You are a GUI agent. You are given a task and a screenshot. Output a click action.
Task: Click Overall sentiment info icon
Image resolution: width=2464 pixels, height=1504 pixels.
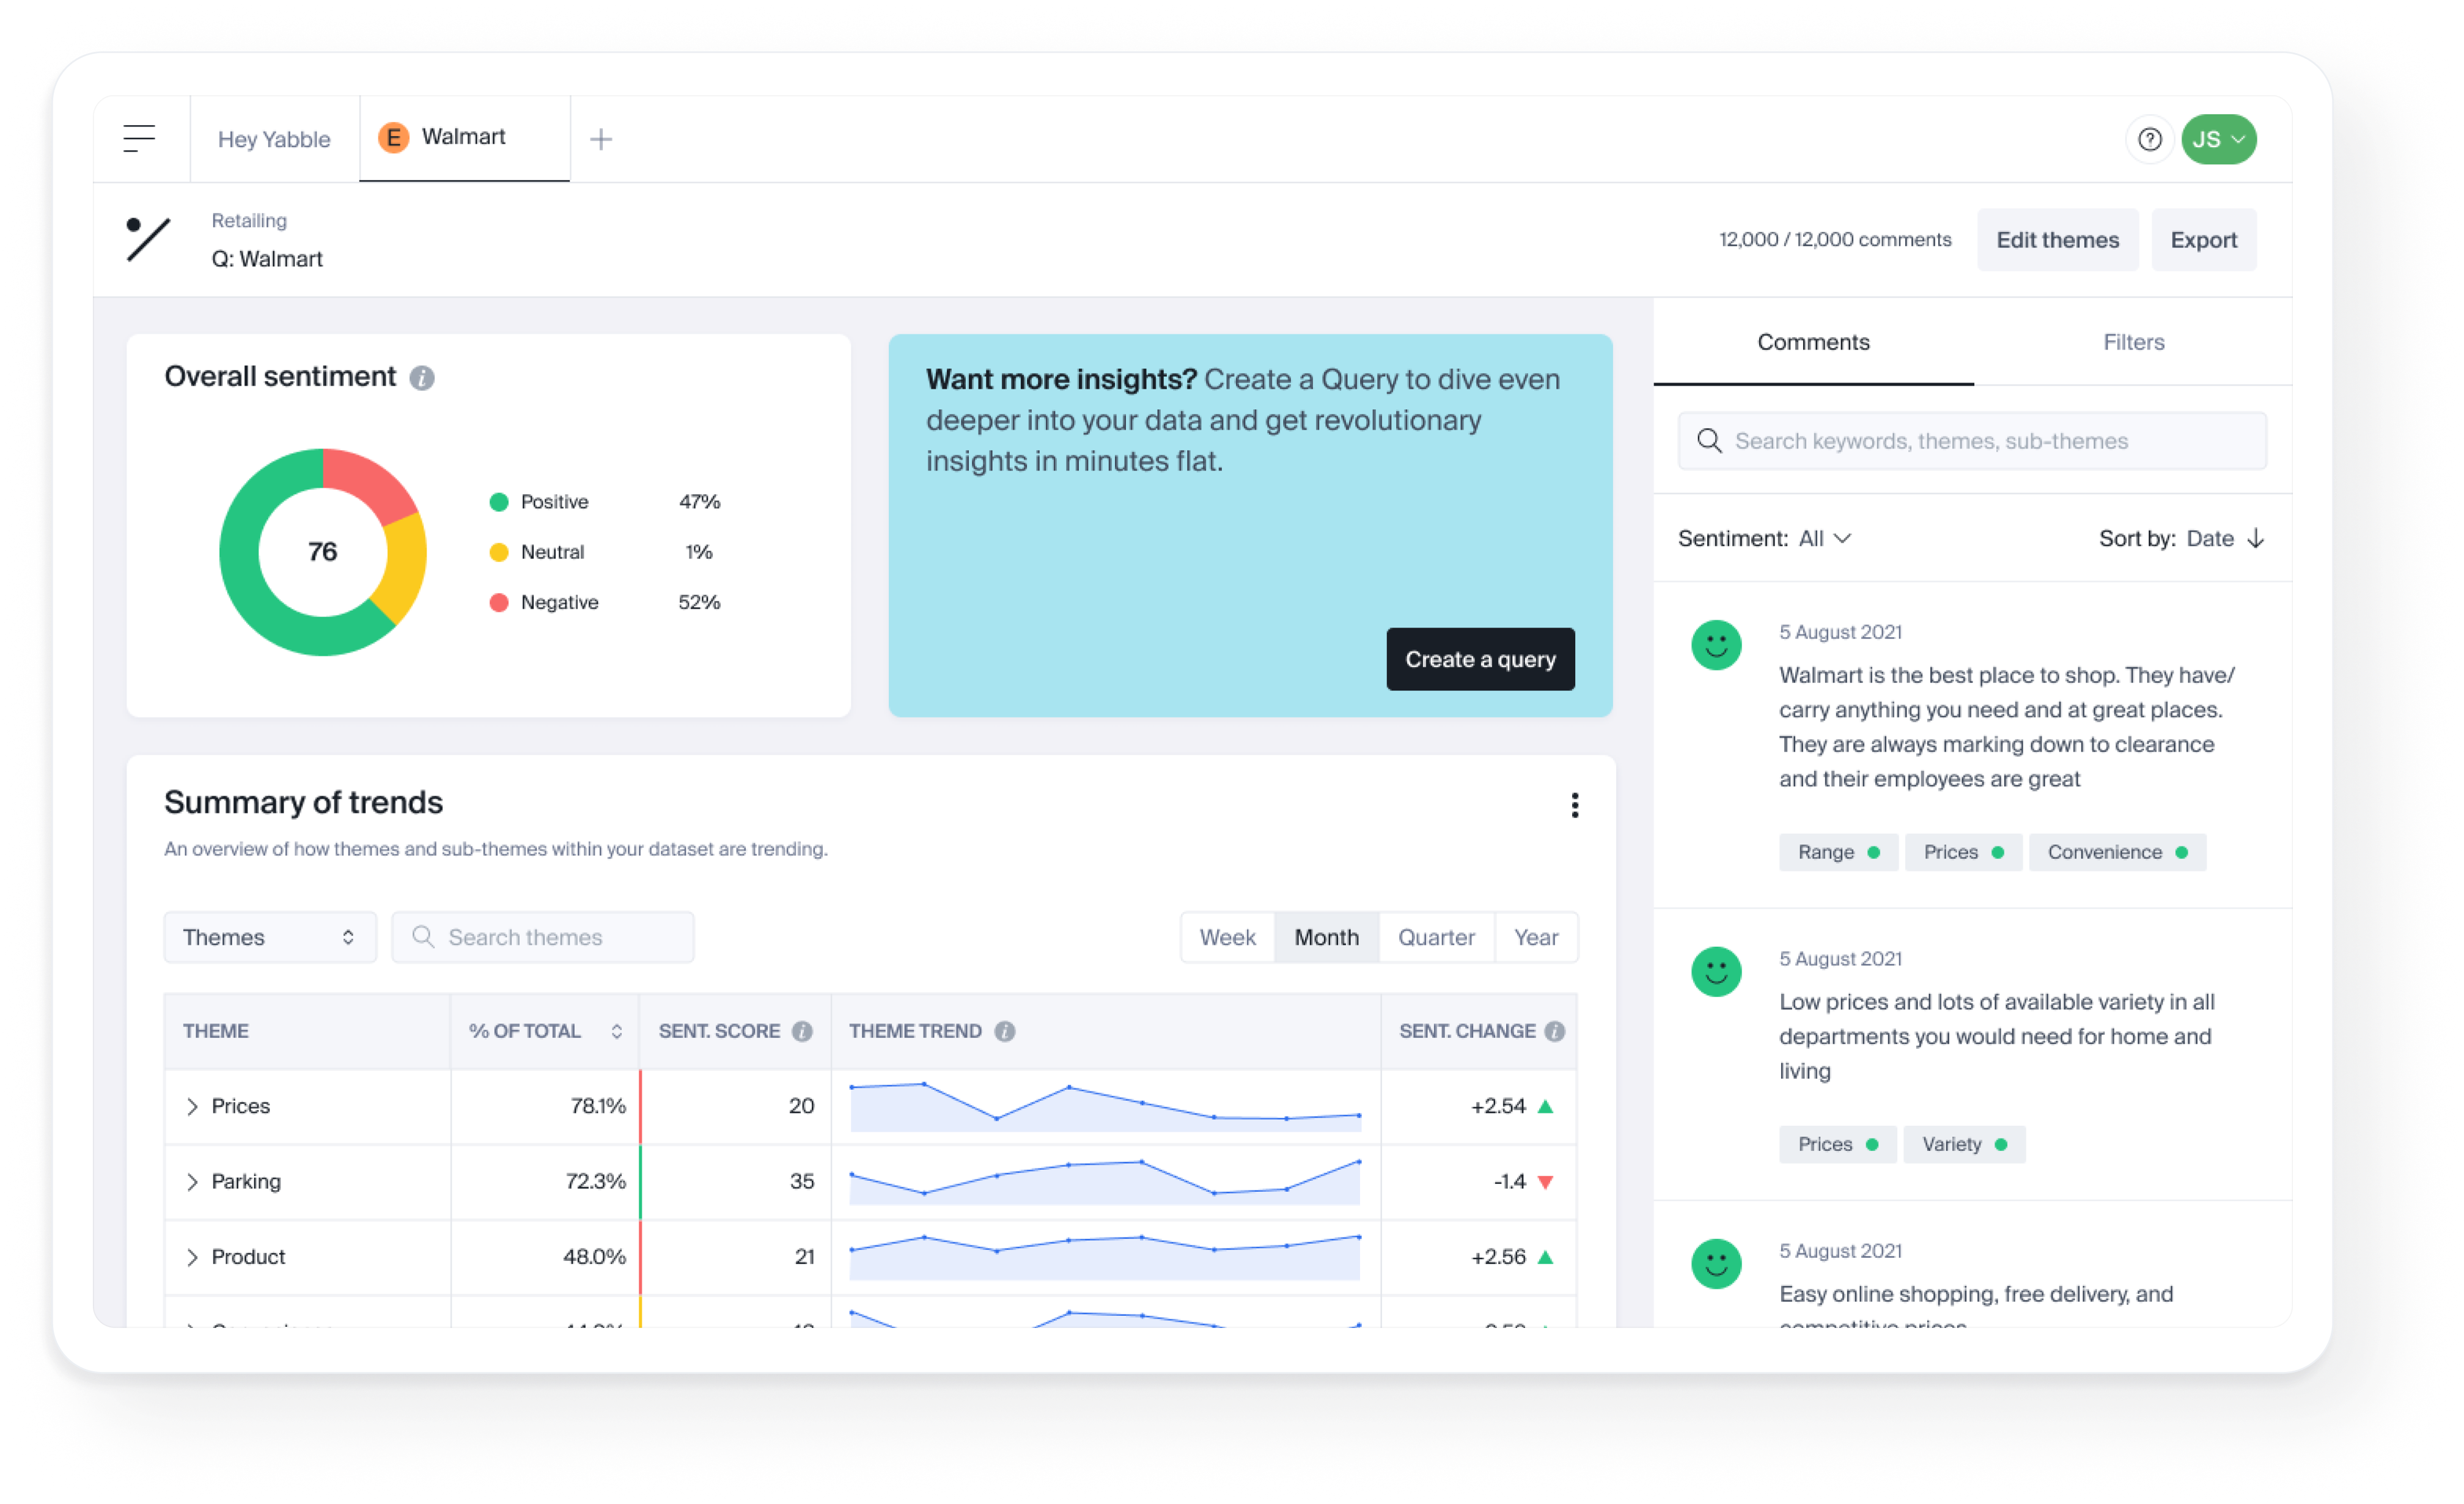(422, 378)
